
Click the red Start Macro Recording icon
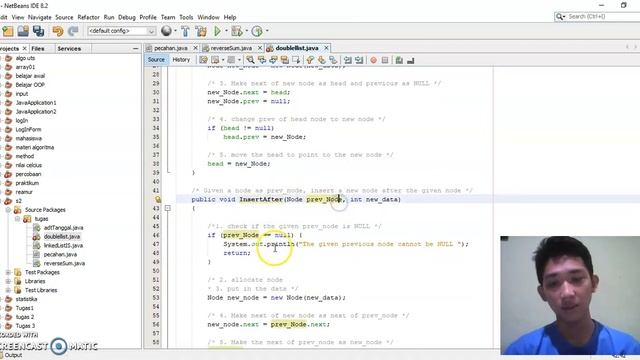point(373,60)
